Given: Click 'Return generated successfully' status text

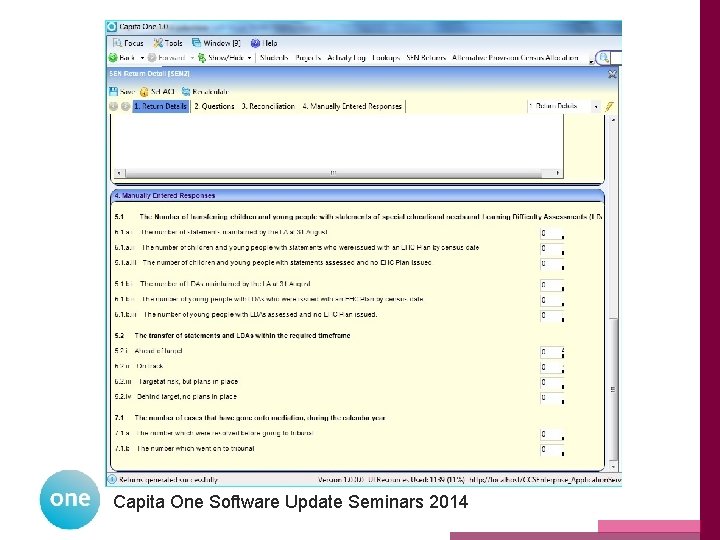Looking at the screenshot, I should 168,480.
